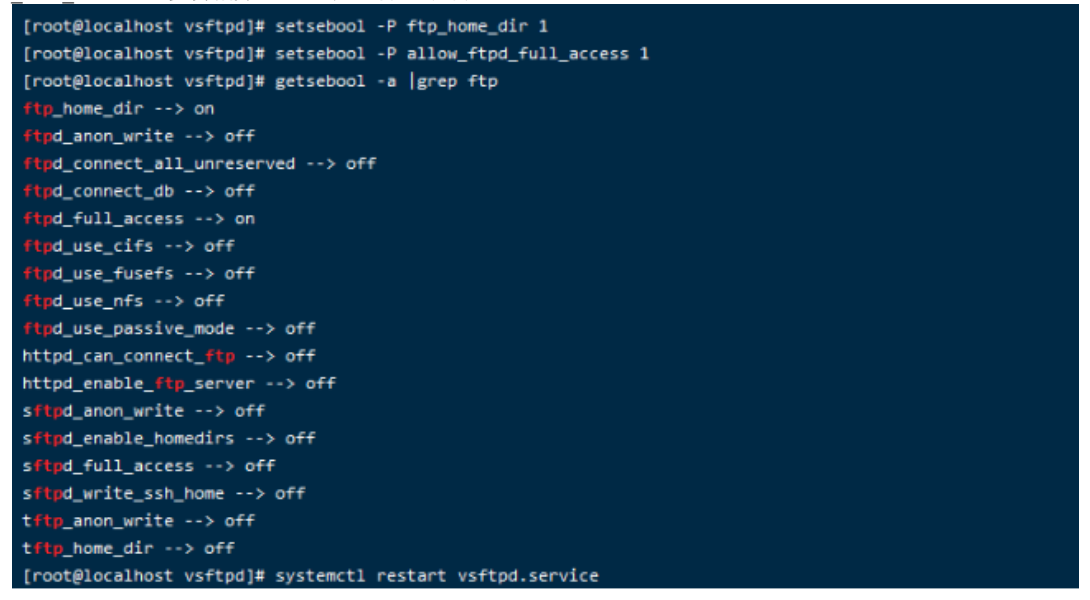This screenshot has width=1090, height=600.
Task: Click the systemctl restart vsftpd.service command
Action: [437, 576]
